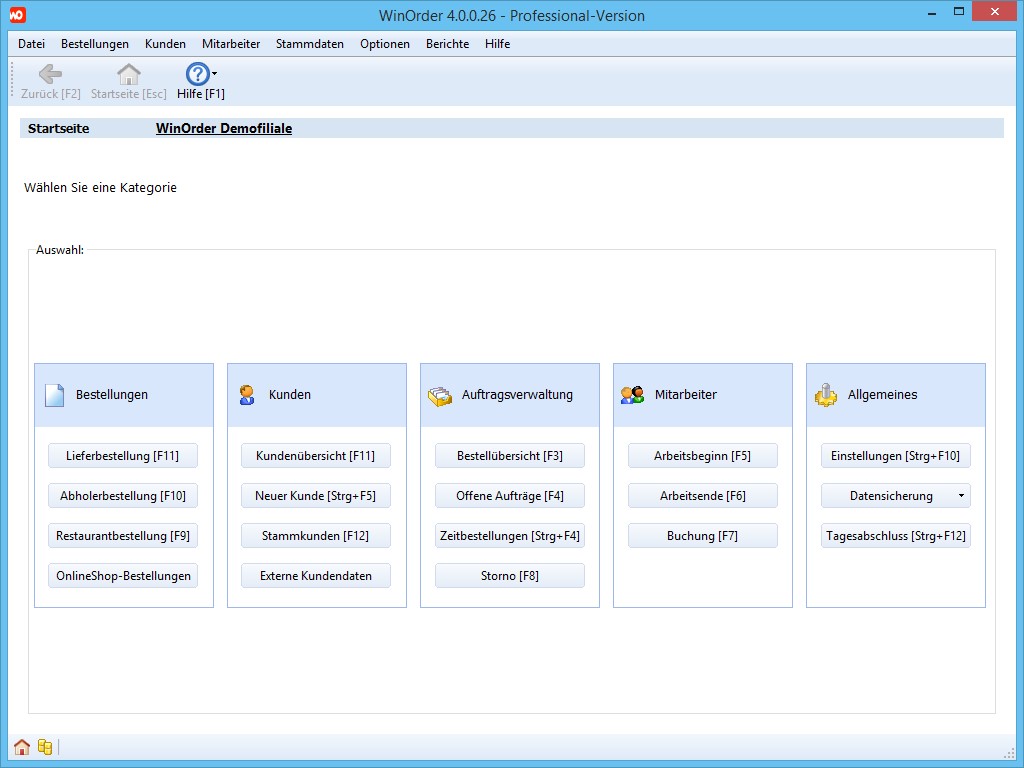Start a Lieferbestellung order
The height and width of the screenshot is (768, 1024).
[x=122, y=456]
